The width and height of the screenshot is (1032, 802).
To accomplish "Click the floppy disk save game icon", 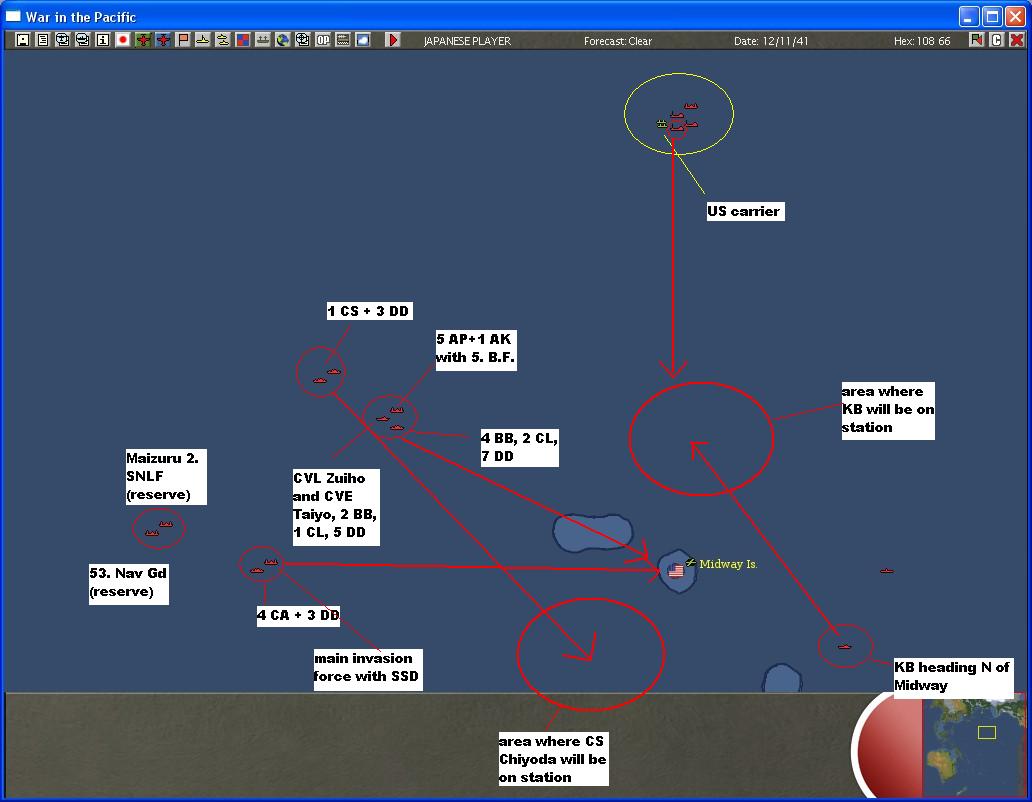I will coord(22,40).
